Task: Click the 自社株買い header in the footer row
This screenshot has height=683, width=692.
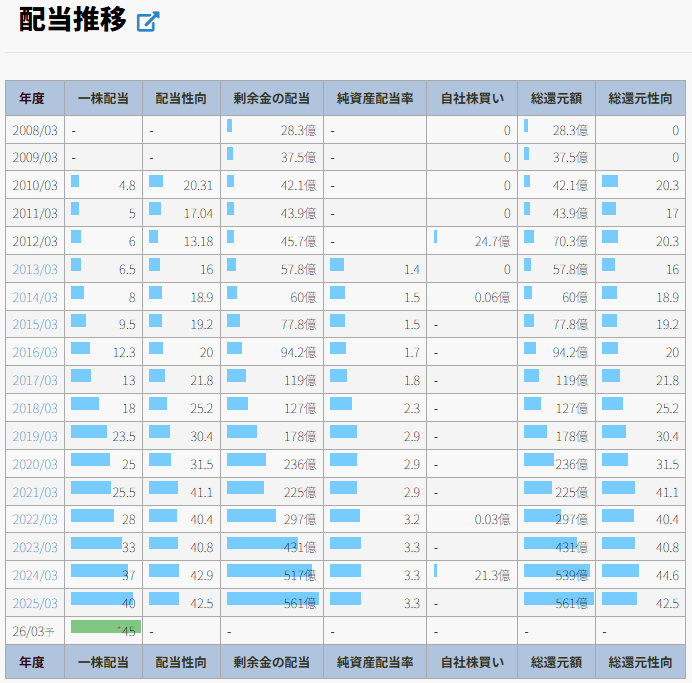Action: click(x=471, y=662)
